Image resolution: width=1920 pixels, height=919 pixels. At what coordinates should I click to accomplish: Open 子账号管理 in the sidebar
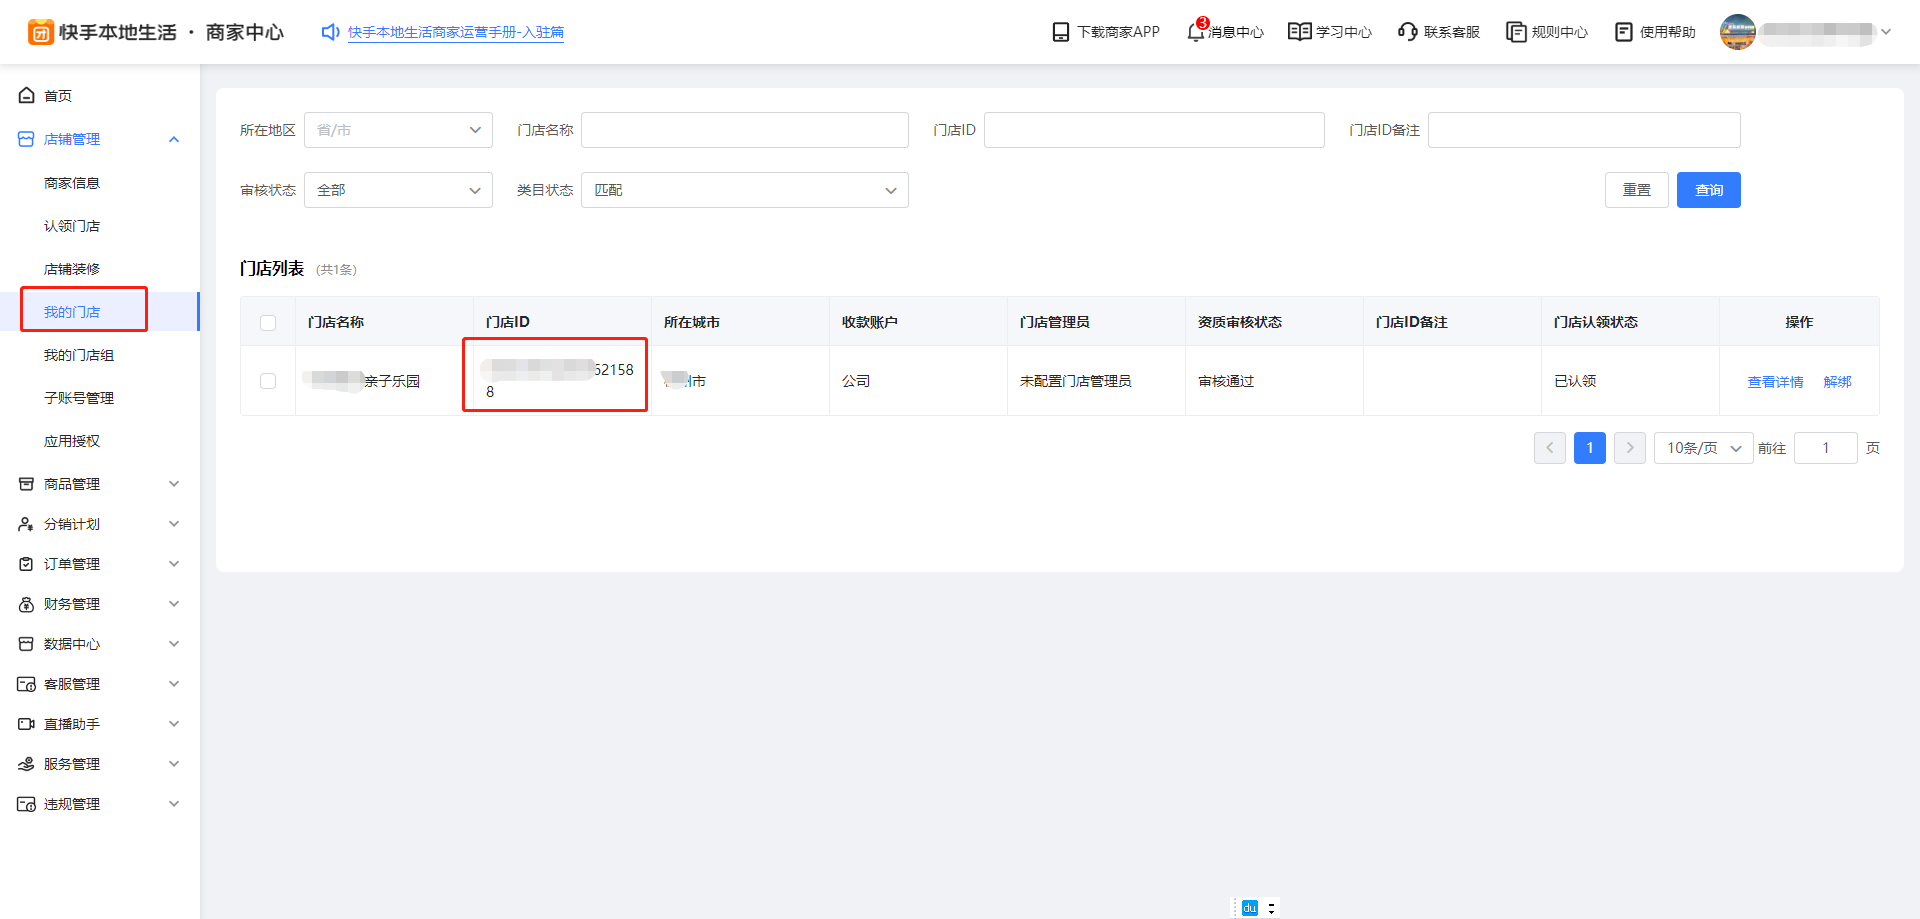tap(79, 398)
